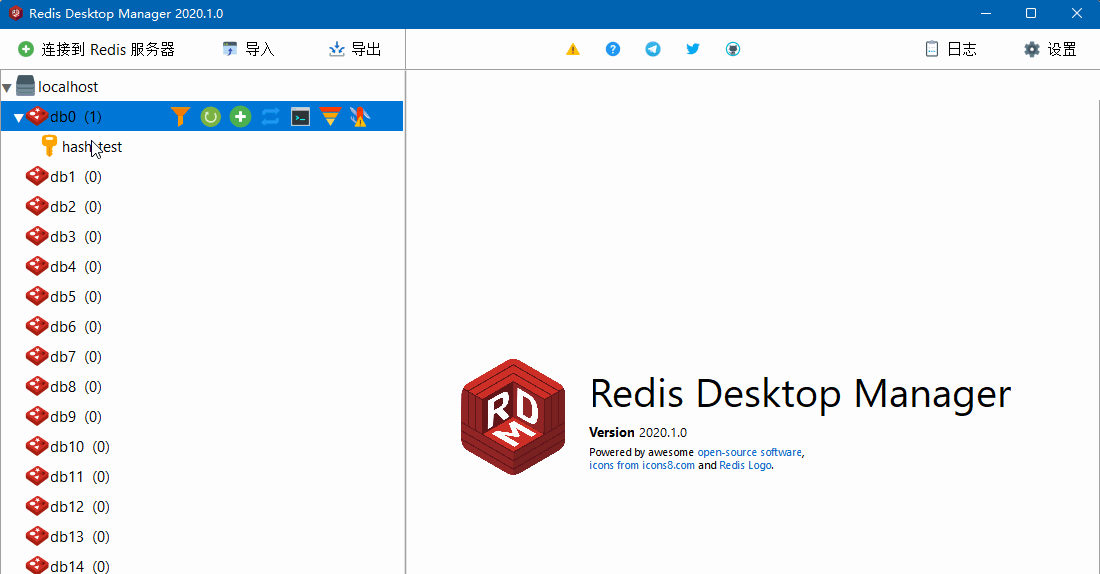Open console terminal icon on db0
The image size is (1100, 574).
click(300, 116)
